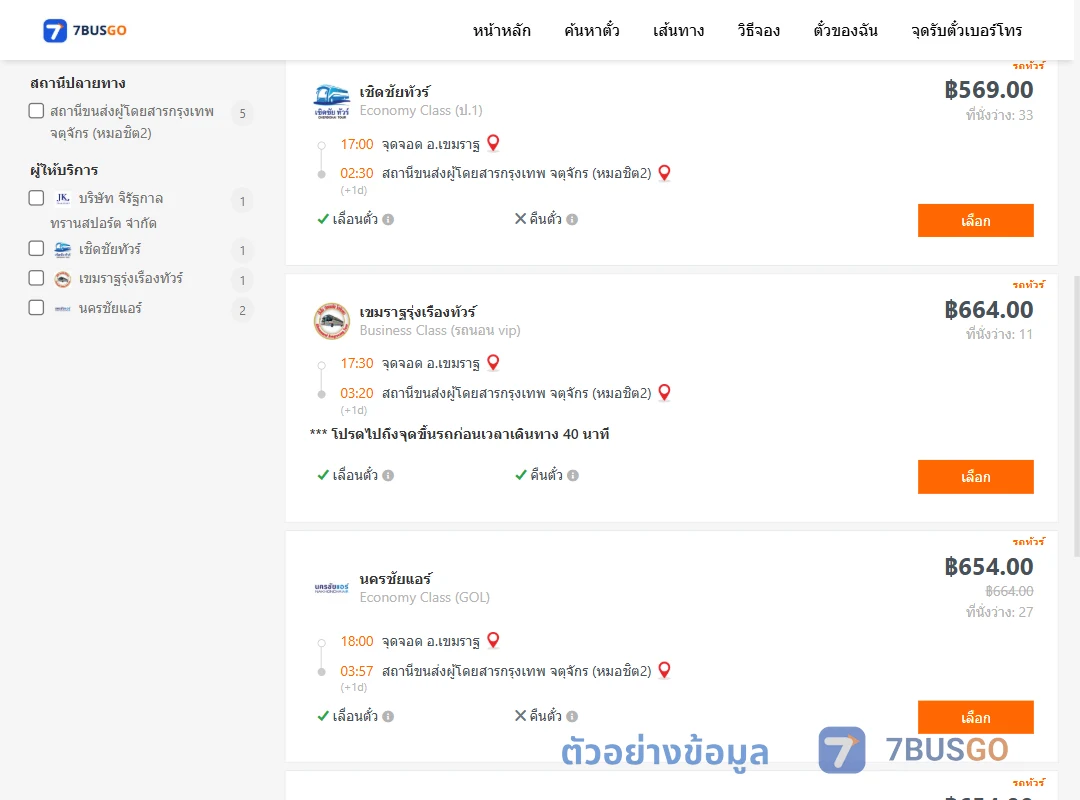Click struck-through price ฿664.00 on นครชัยแอร์ card
The width and height of the screenshot is (1080, 800).
click(1009, 591)
